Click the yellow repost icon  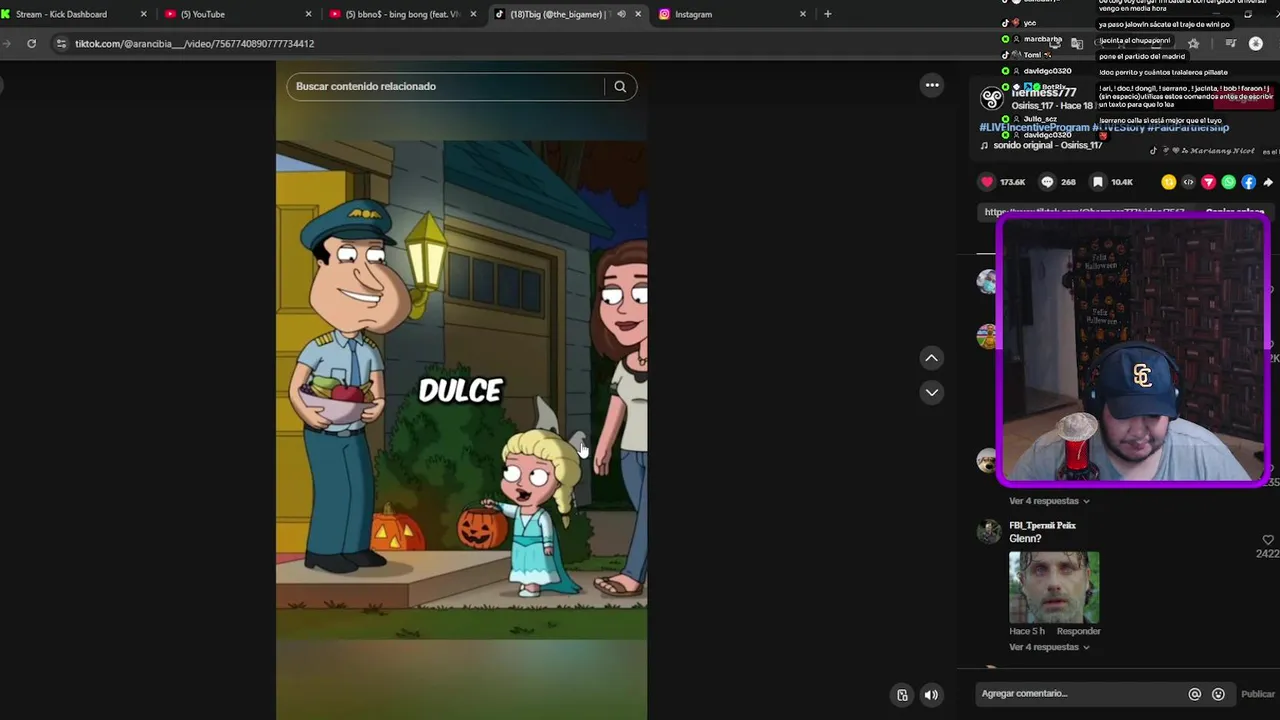pyautogui.click(x=1168, y=182)
